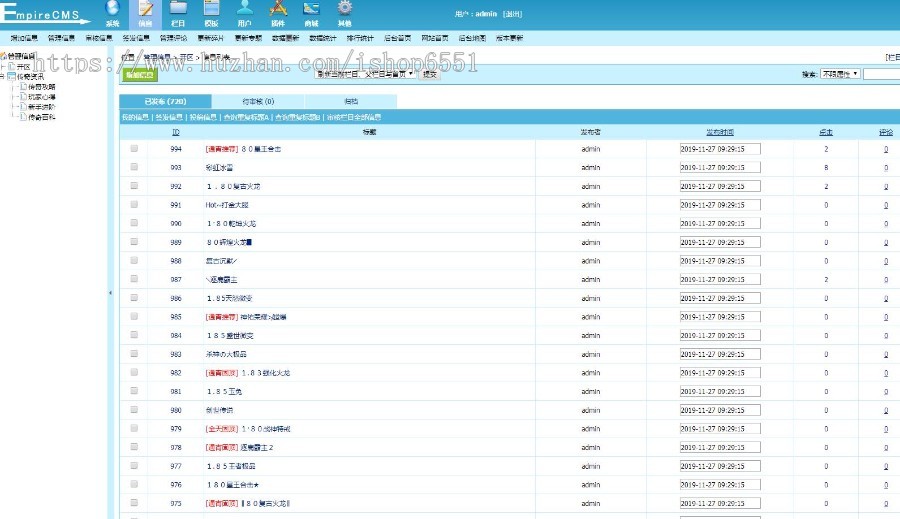Open 排行统计 in the submenu bar
The image size is (900, 519).
click(x=360, y=38)
